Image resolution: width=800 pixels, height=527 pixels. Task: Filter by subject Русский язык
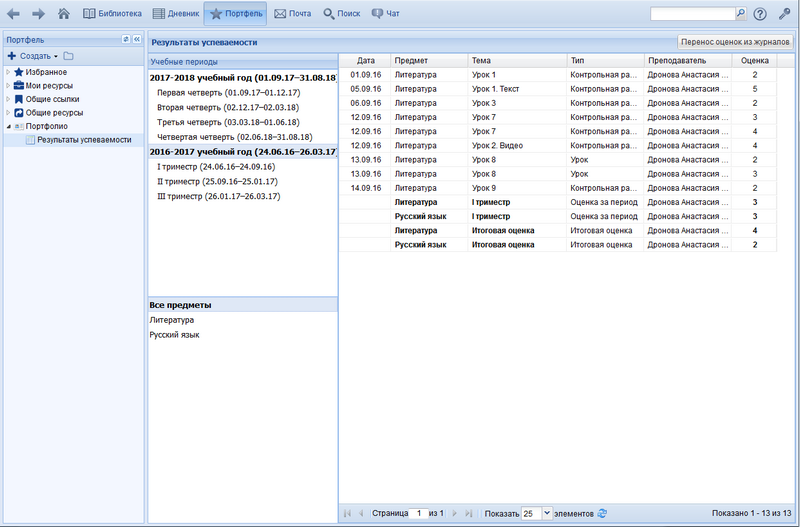click(174, 335)
